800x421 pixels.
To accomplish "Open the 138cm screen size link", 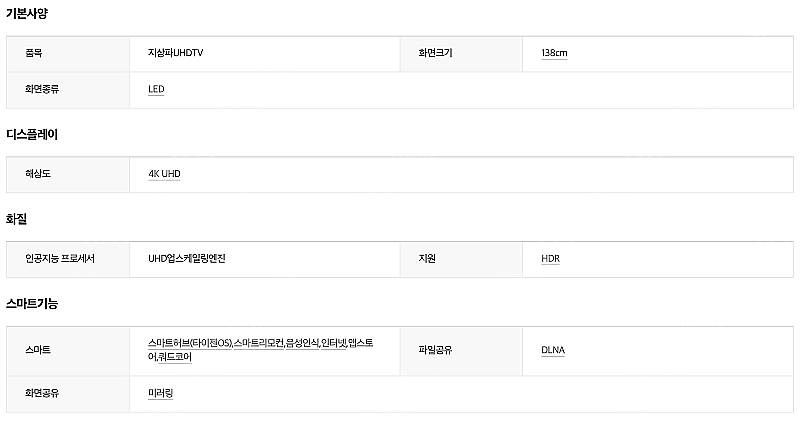I will click(x=554, y=53).
